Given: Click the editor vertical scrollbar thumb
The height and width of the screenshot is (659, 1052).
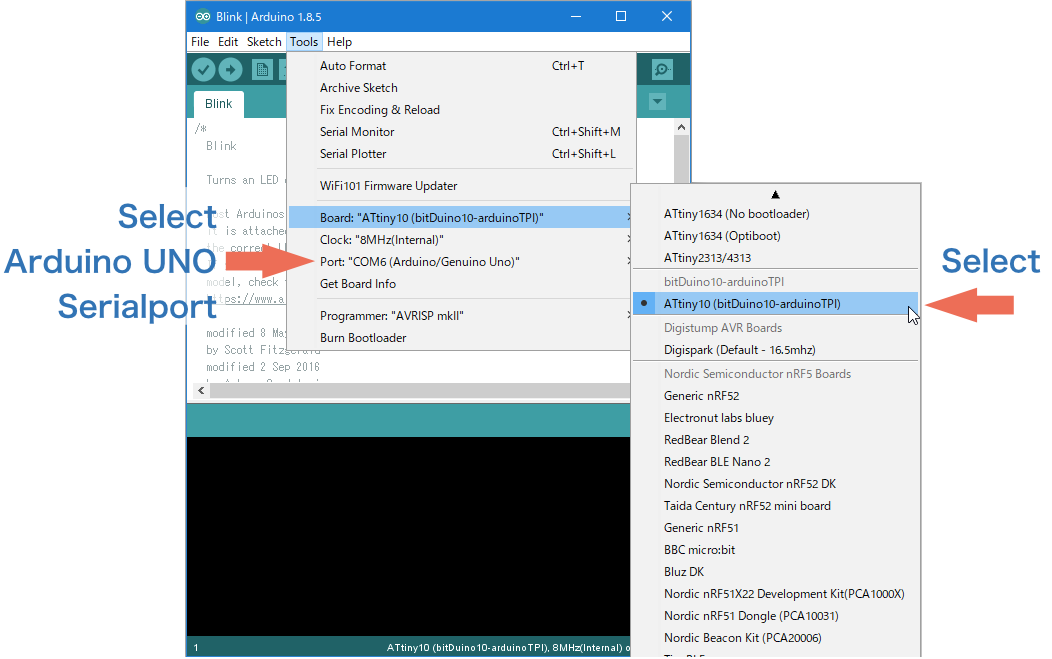Looking at the screenshot, I should tap(682, 159).
